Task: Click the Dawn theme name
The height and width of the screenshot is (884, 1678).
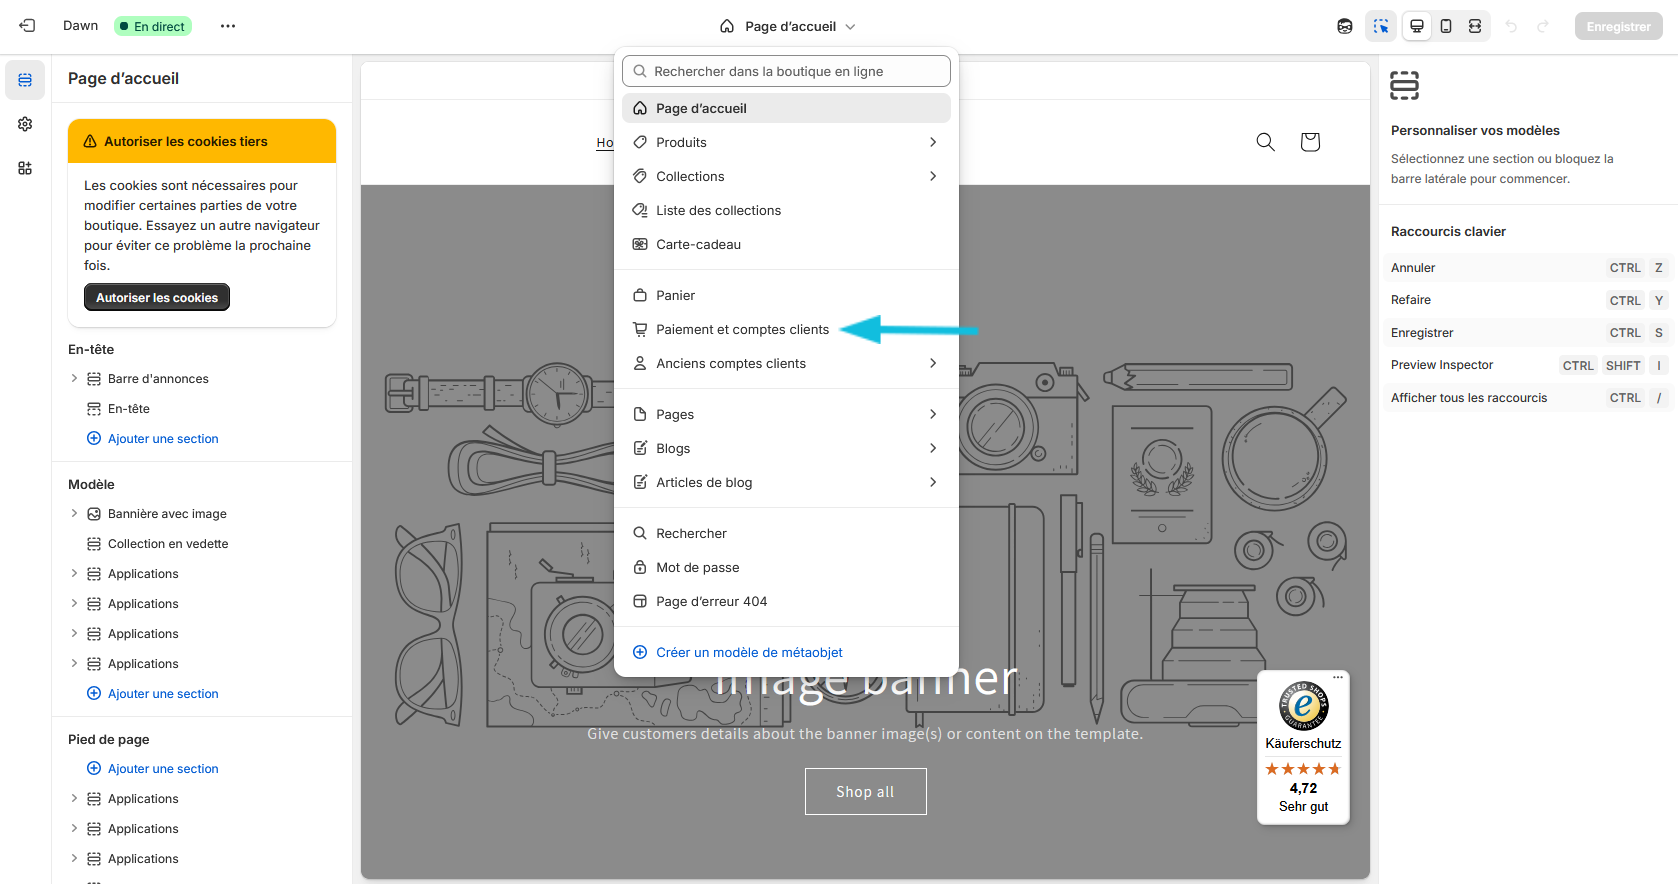Action: pyautogui.click(x=80, y=25)
